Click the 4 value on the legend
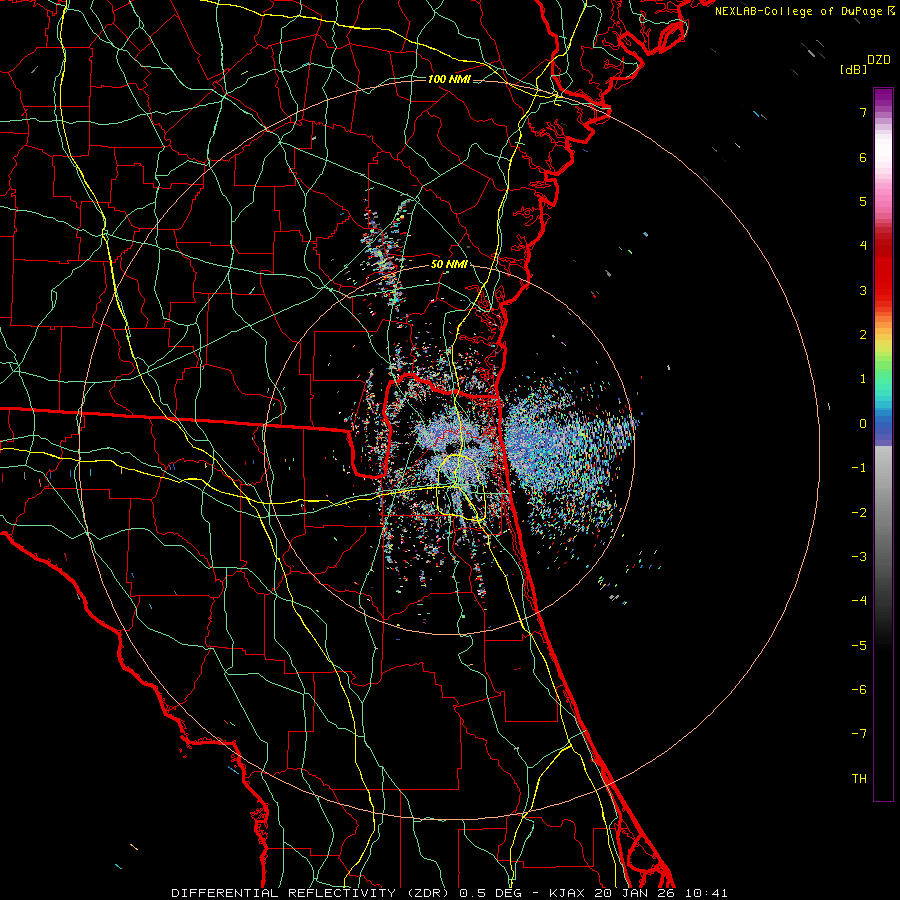 (863, 246)
